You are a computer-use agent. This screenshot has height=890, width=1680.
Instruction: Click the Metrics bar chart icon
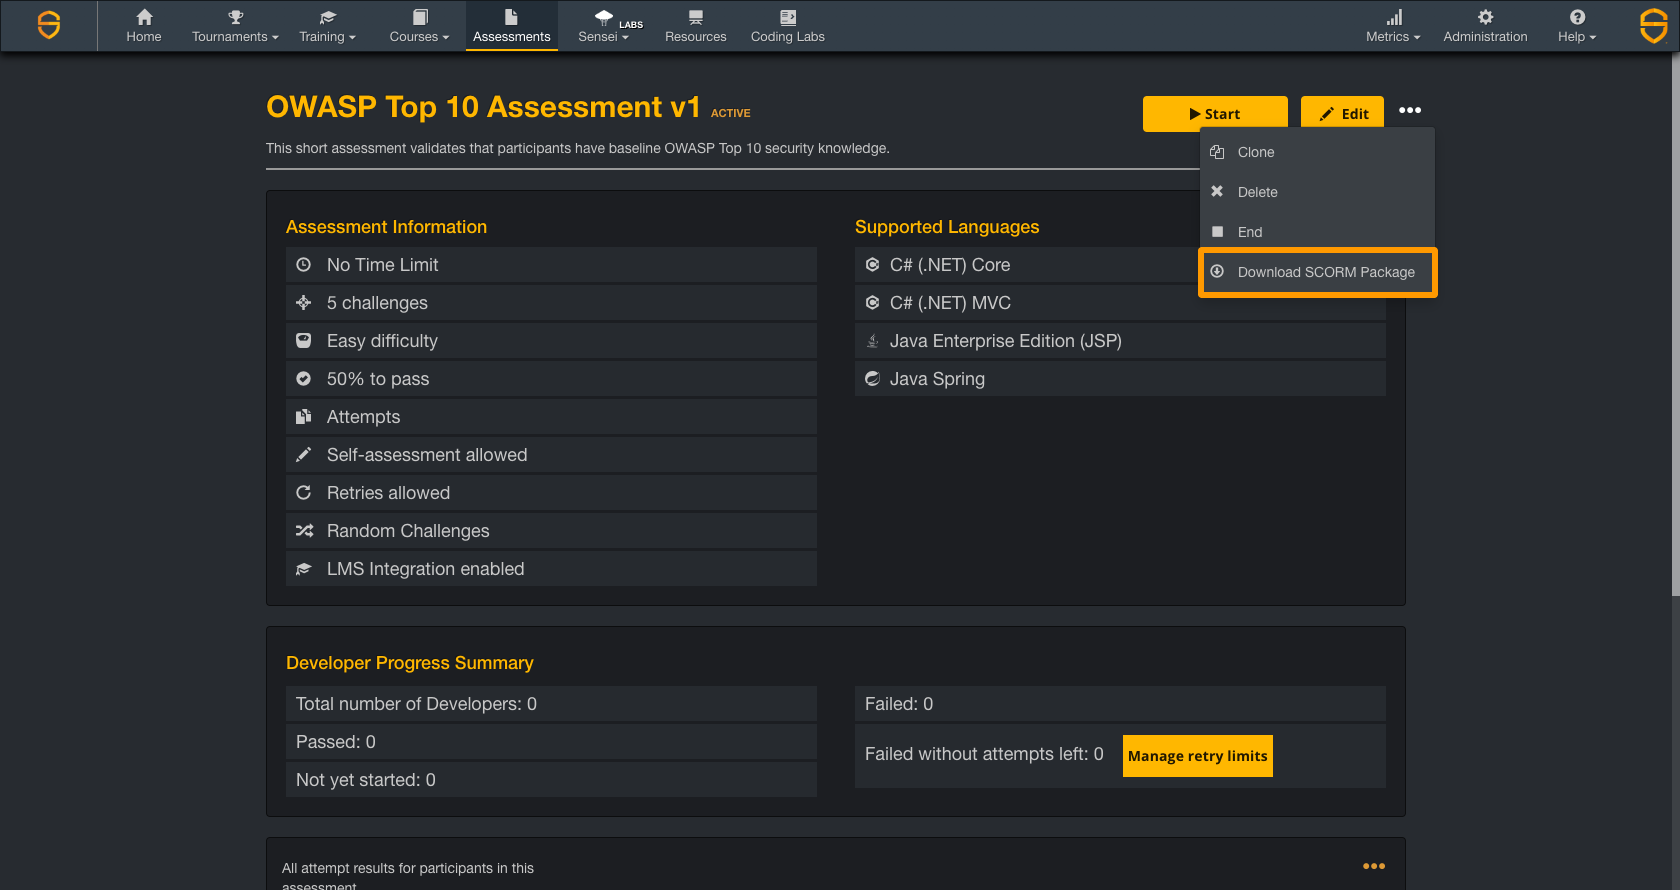coord(1394,17)
